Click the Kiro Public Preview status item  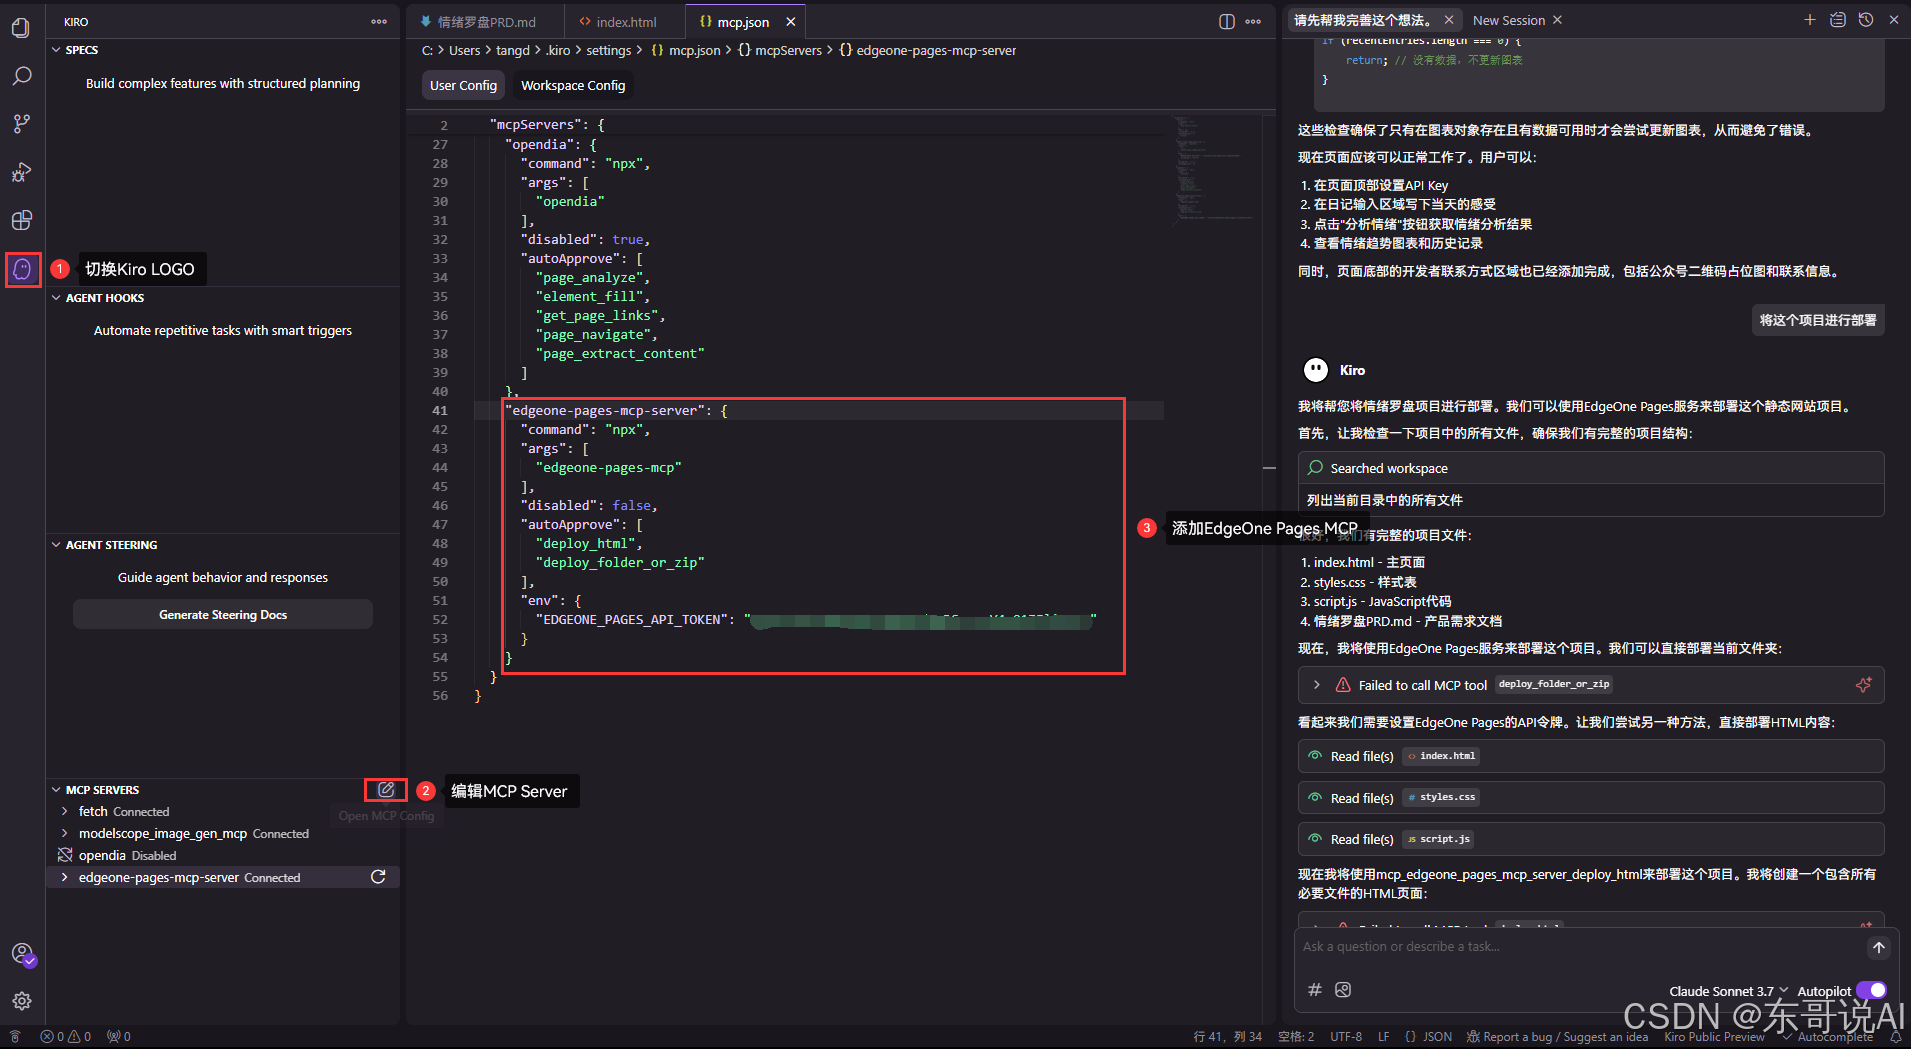coord(1714,1037)
